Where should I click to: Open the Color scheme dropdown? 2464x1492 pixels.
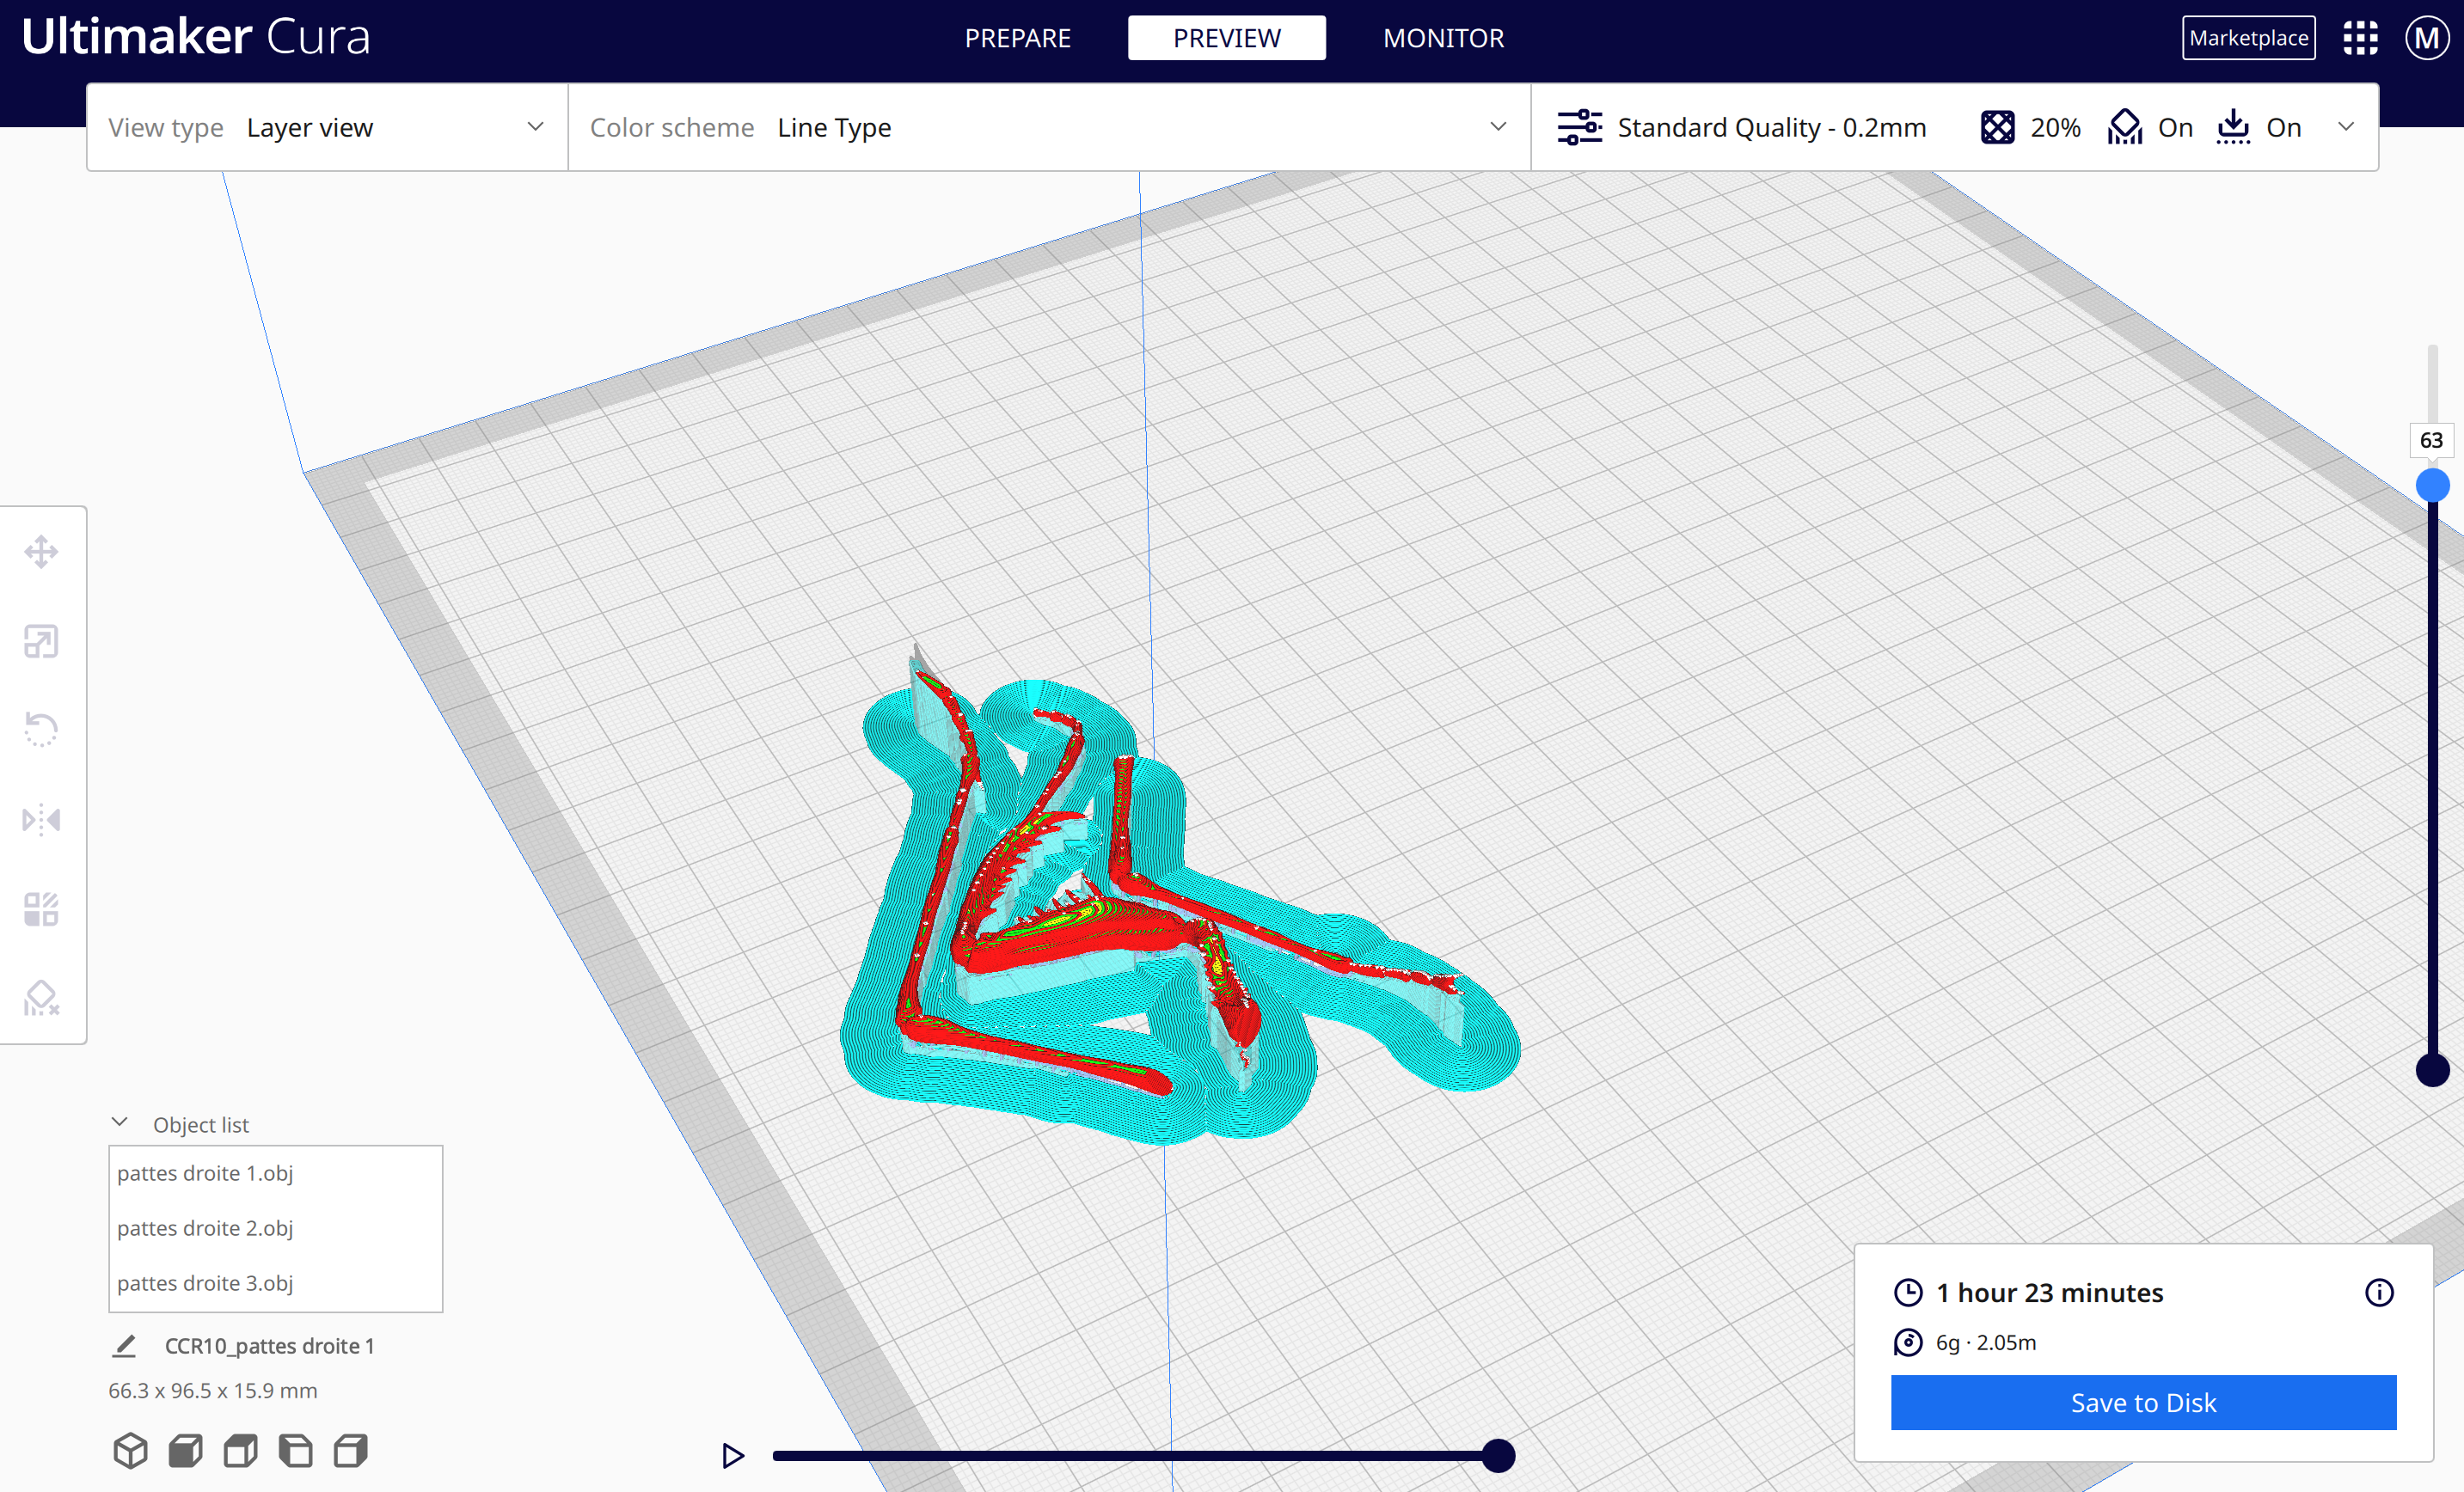click(1049, 127)
